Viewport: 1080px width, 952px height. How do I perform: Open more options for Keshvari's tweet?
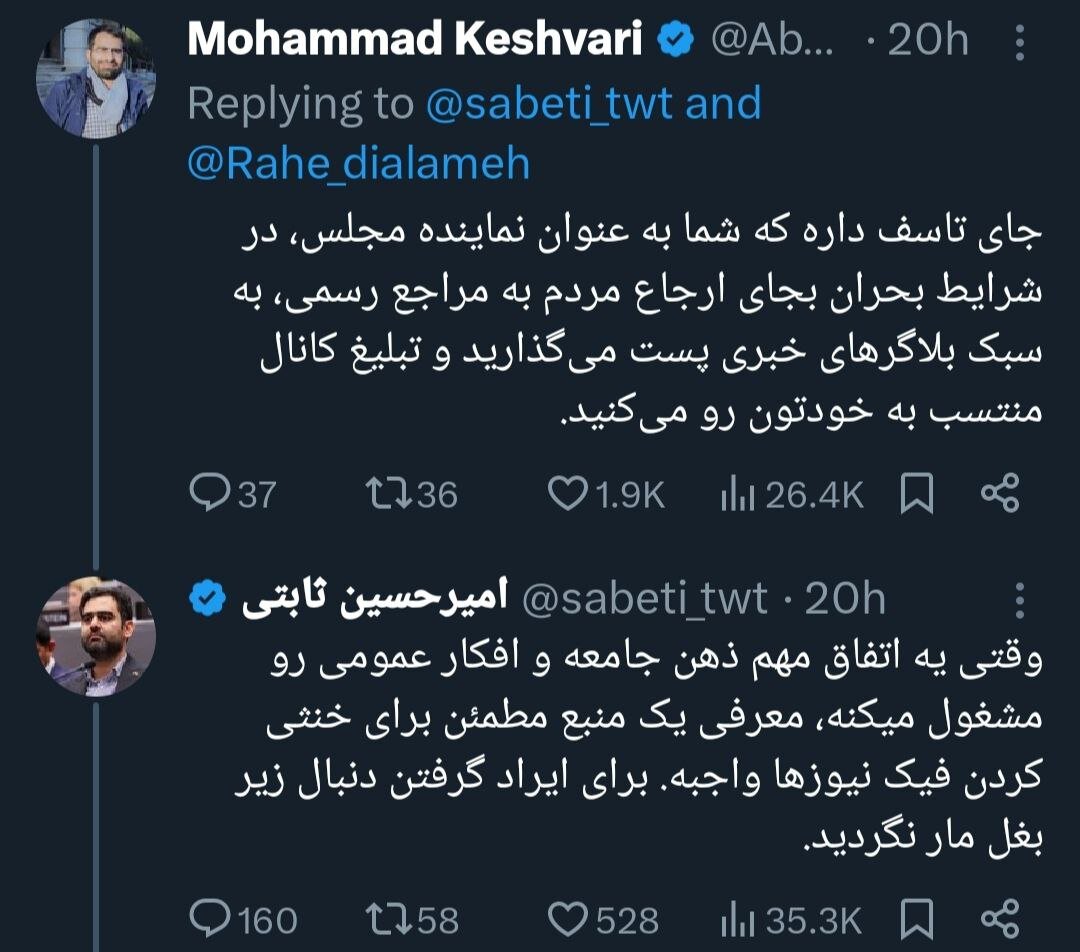pos(1019,42)
